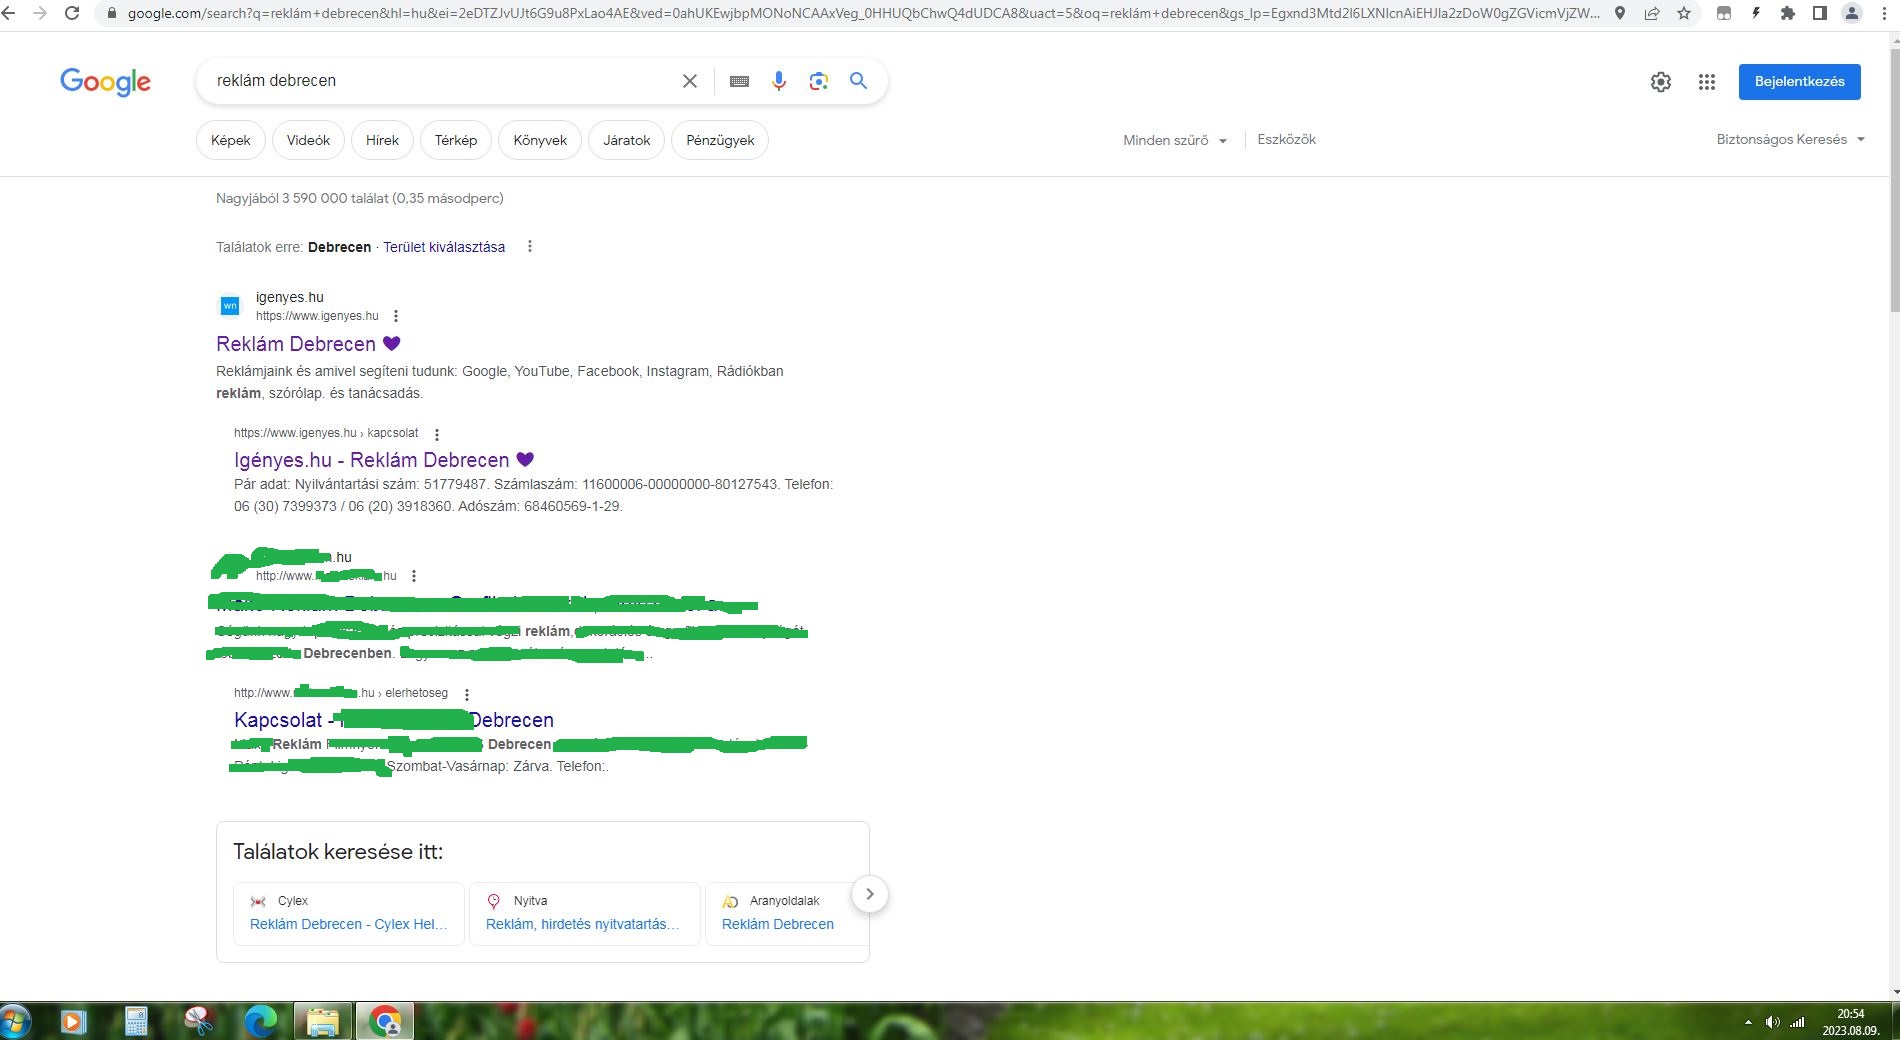Submit search with the magnifier icon
This screenshot has height=1040, width=1900.
pyautogui.click(x=858, y=81)
